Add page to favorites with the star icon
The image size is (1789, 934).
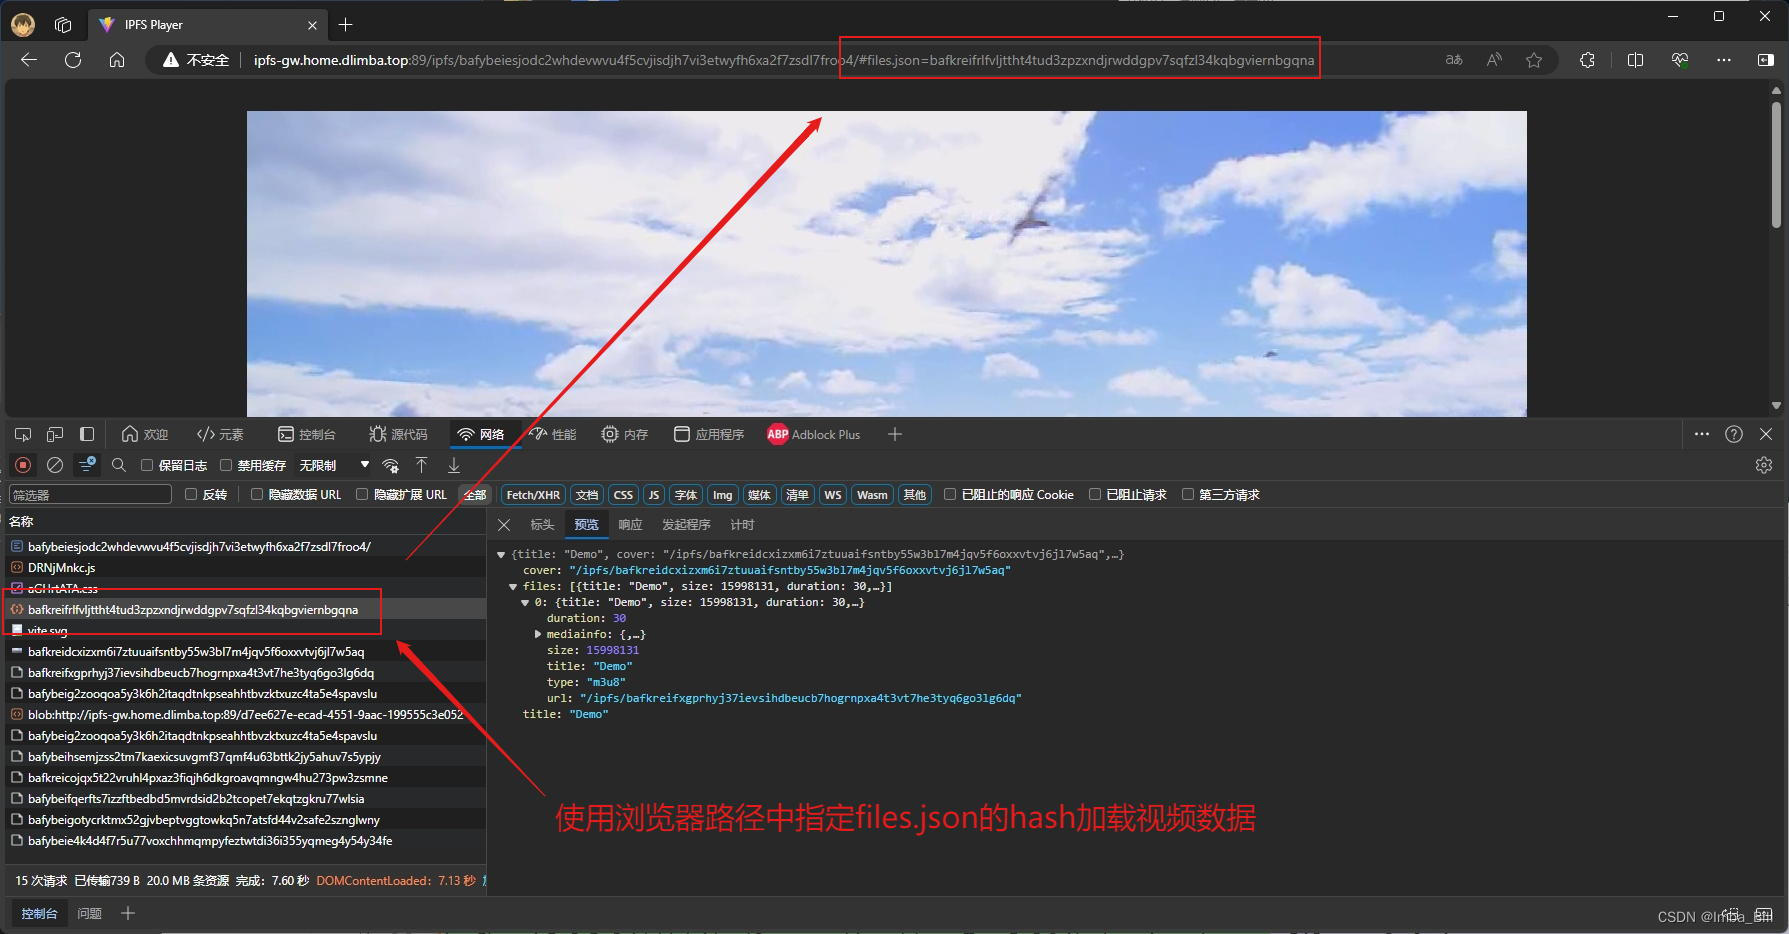pyautogui.click(x=1534, y=60)
